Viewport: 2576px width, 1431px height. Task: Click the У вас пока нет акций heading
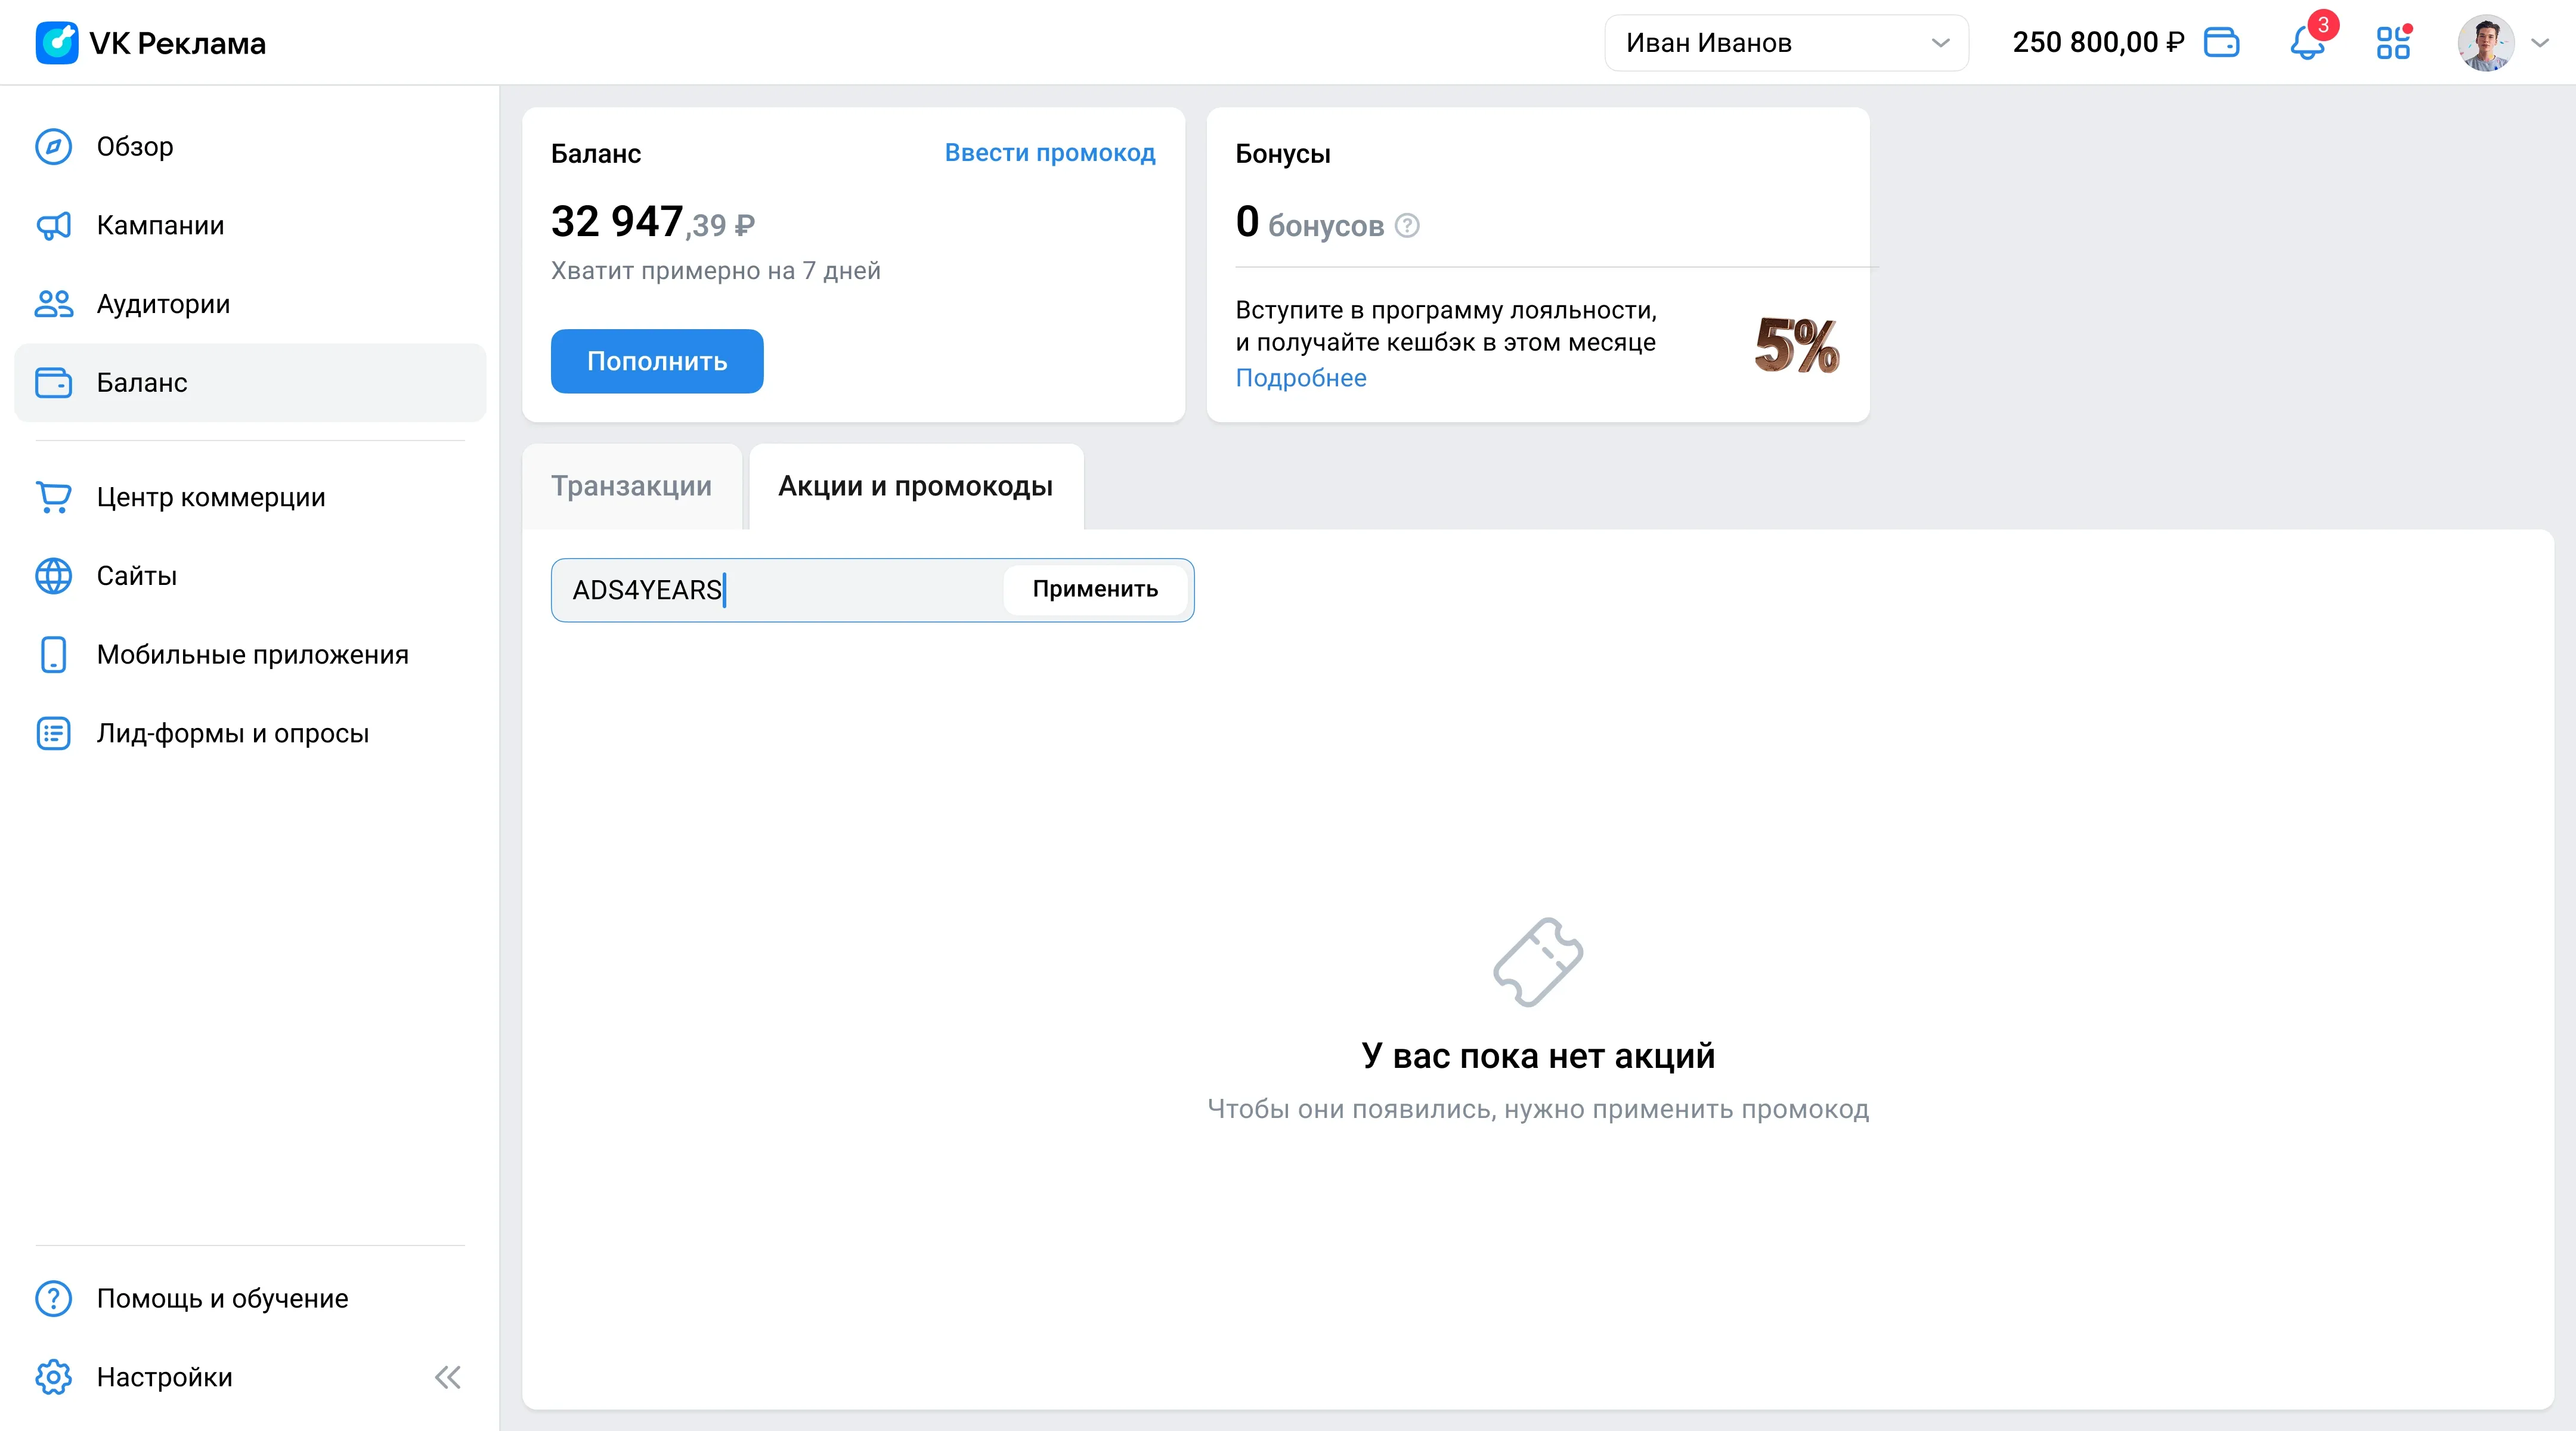point(1538,1056)
